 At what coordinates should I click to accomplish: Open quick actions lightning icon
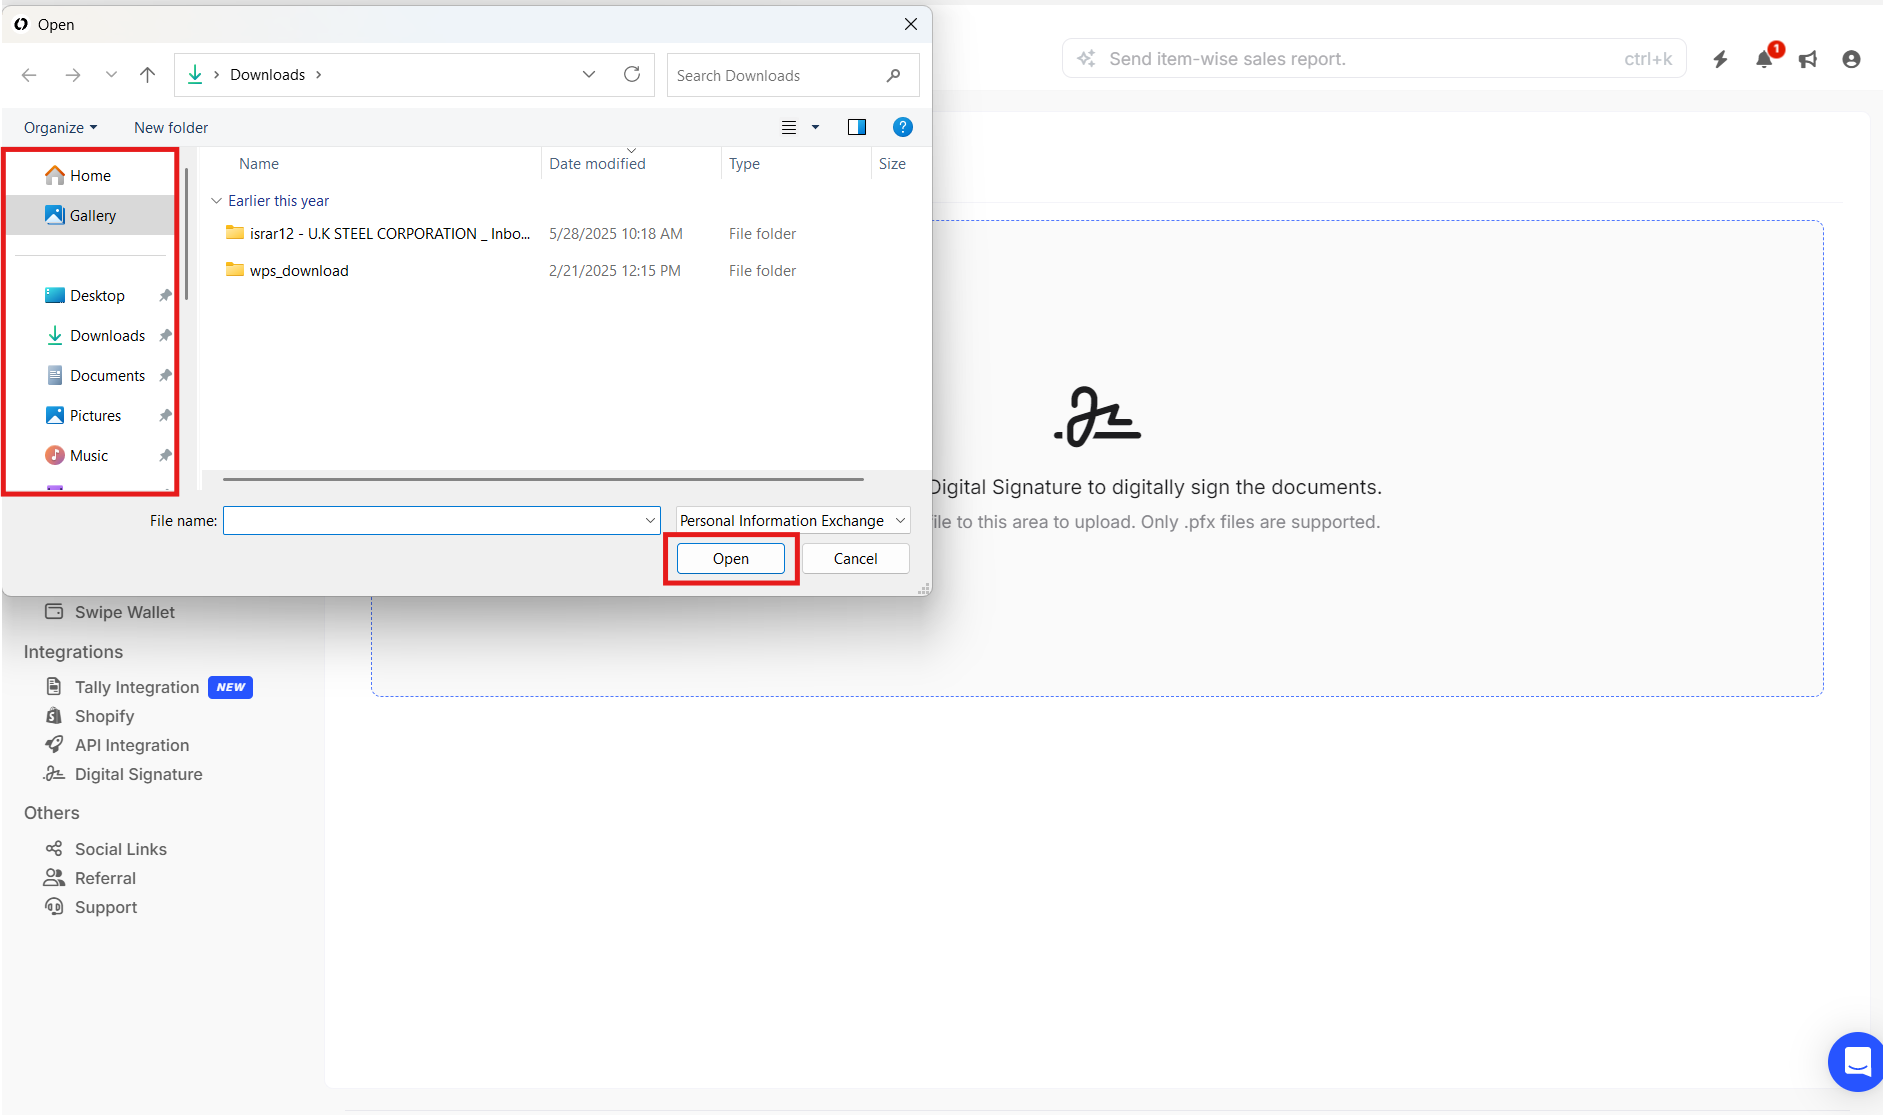click(1720, 59)
